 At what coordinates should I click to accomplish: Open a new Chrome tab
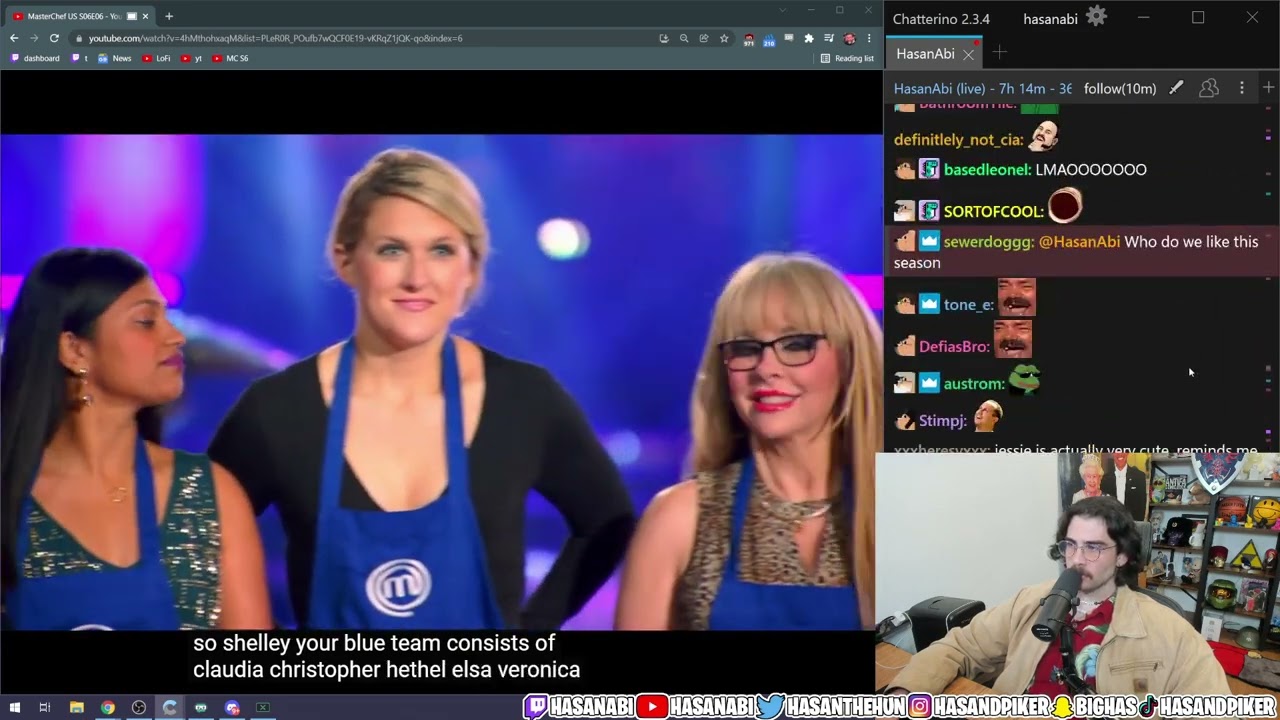coord(169,16)
